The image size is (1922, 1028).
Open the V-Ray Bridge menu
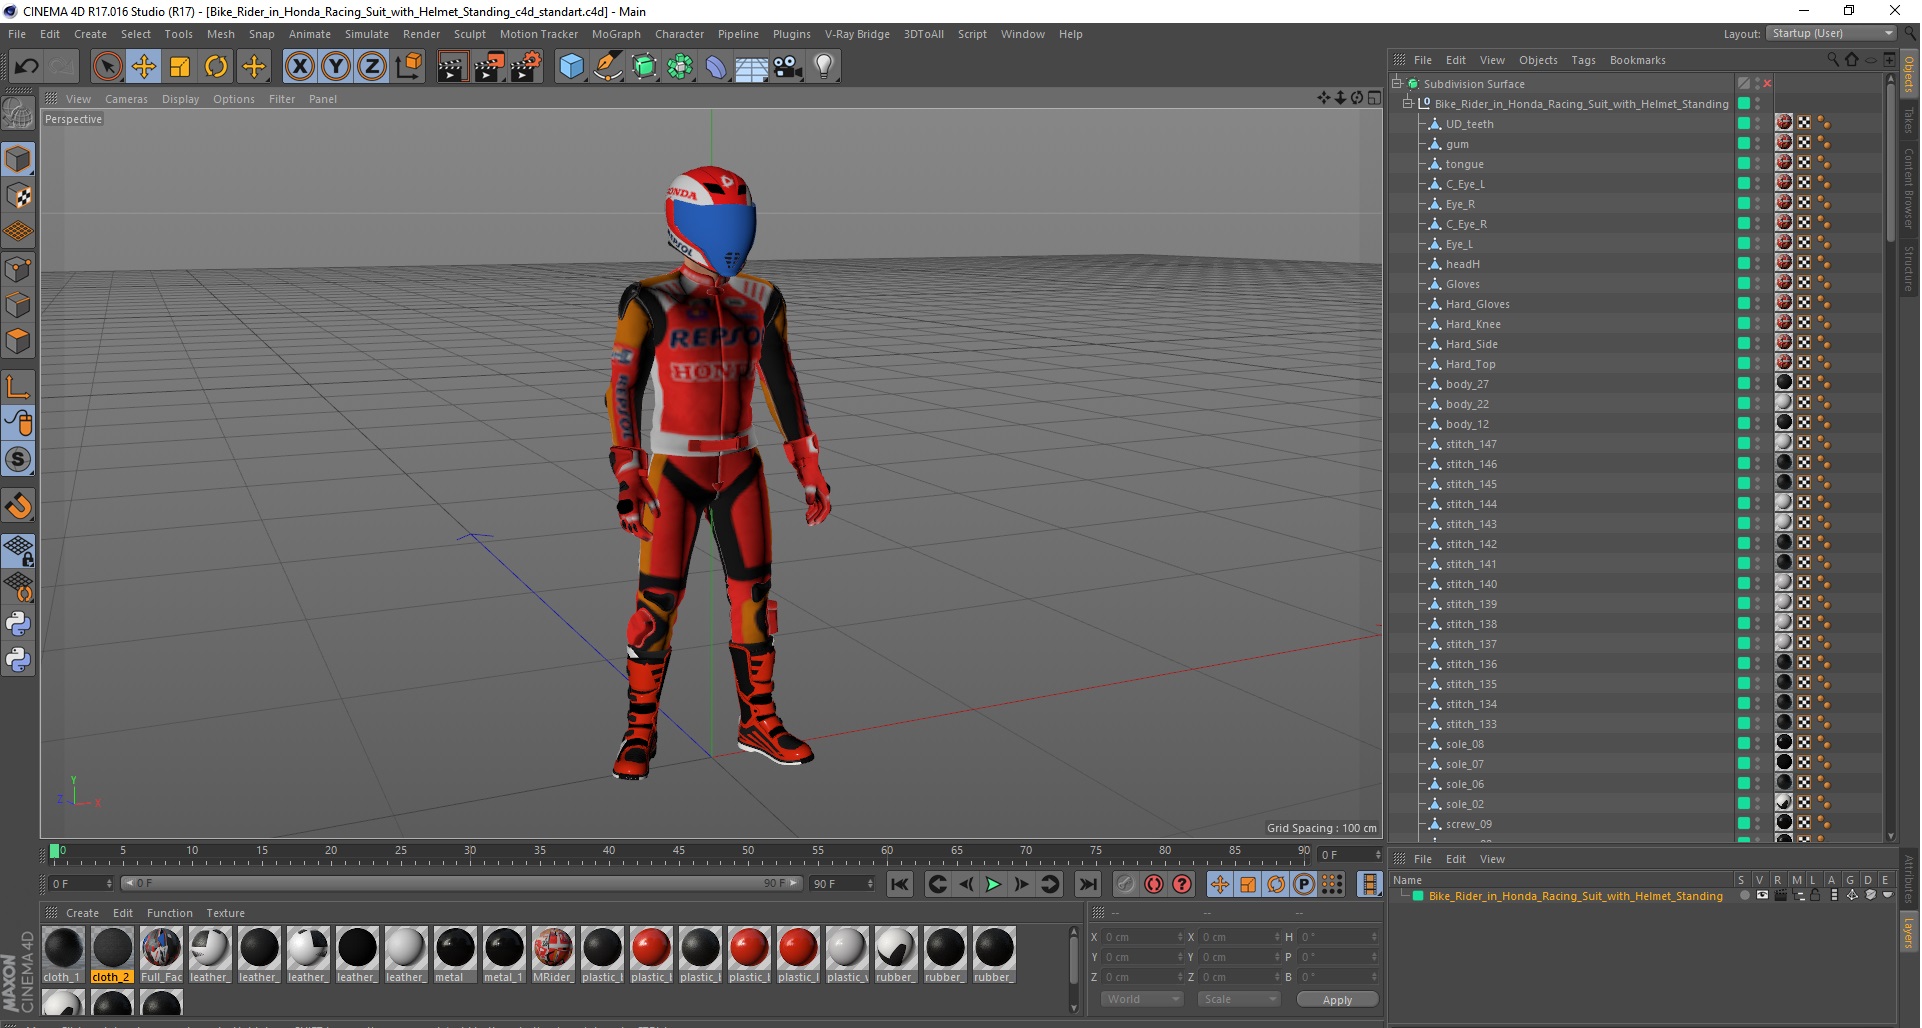[x=857, y=34]
